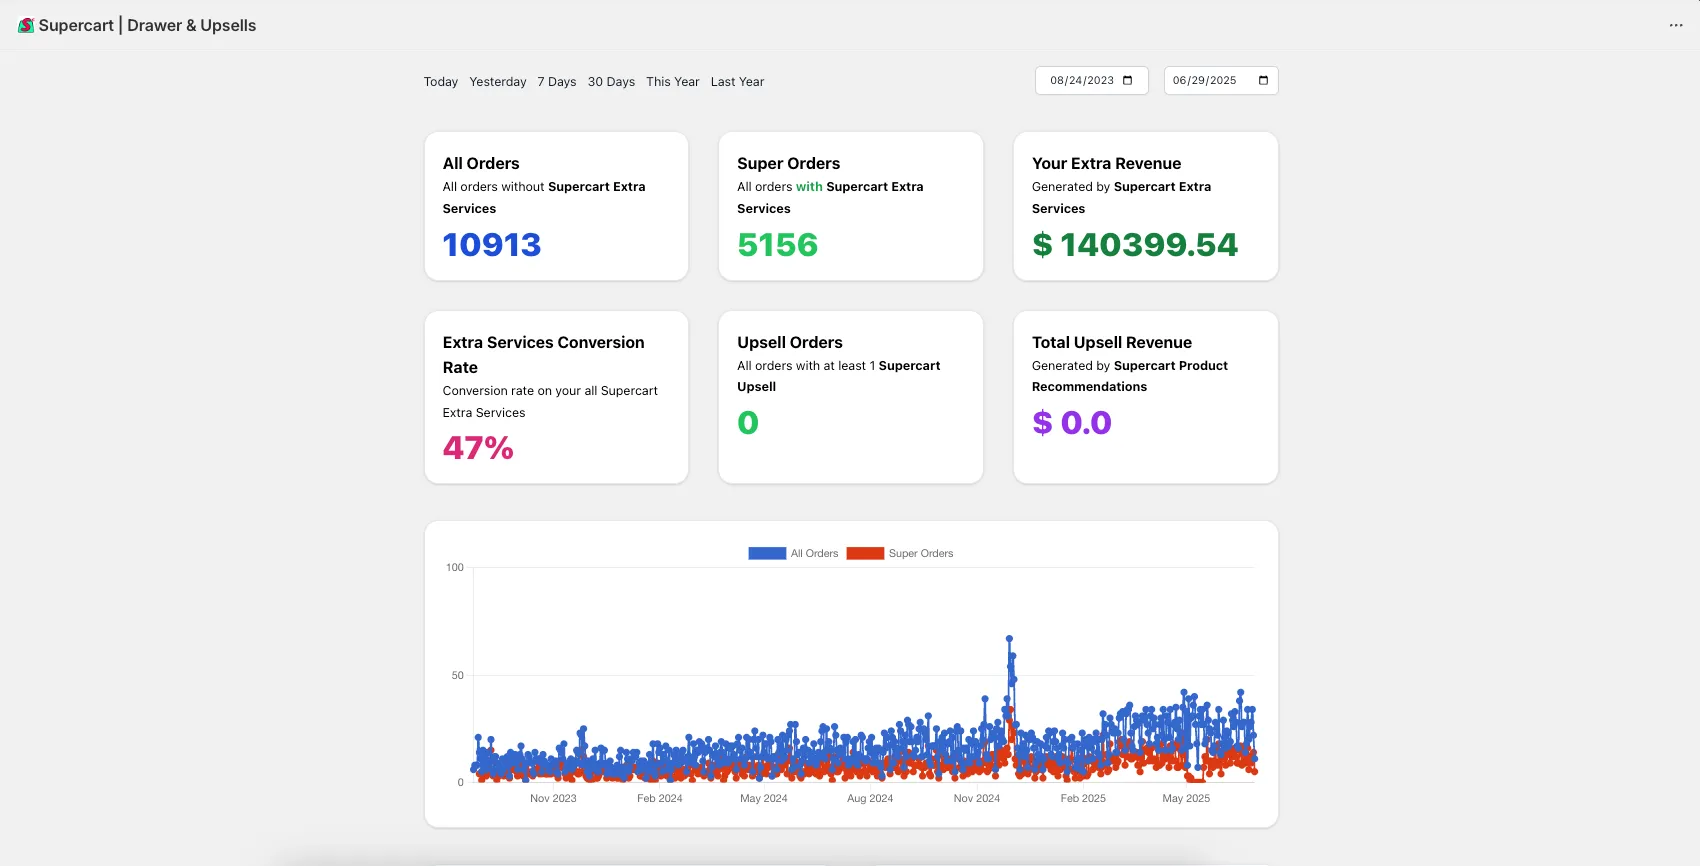Image resolution: width=1700 pixels, height=866 pixels.
Task: Click the Upsell Orders card heading
Action: click(x=790, y=342)
